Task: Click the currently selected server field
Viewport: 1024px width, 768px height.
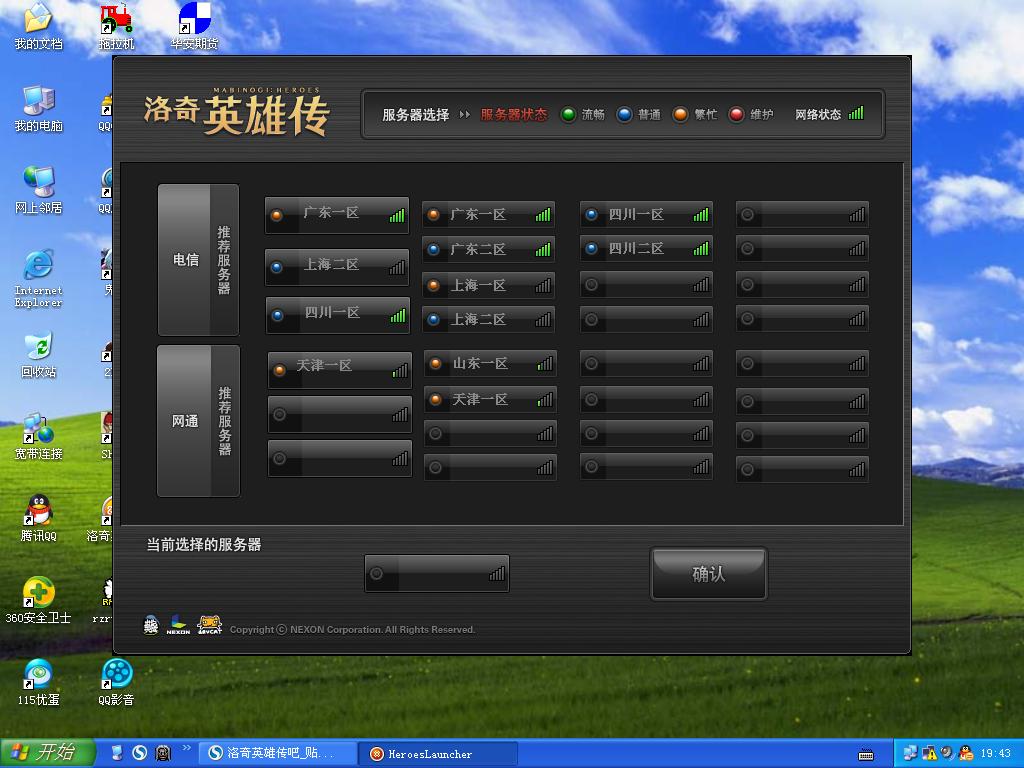Action: tap(437, 573)
